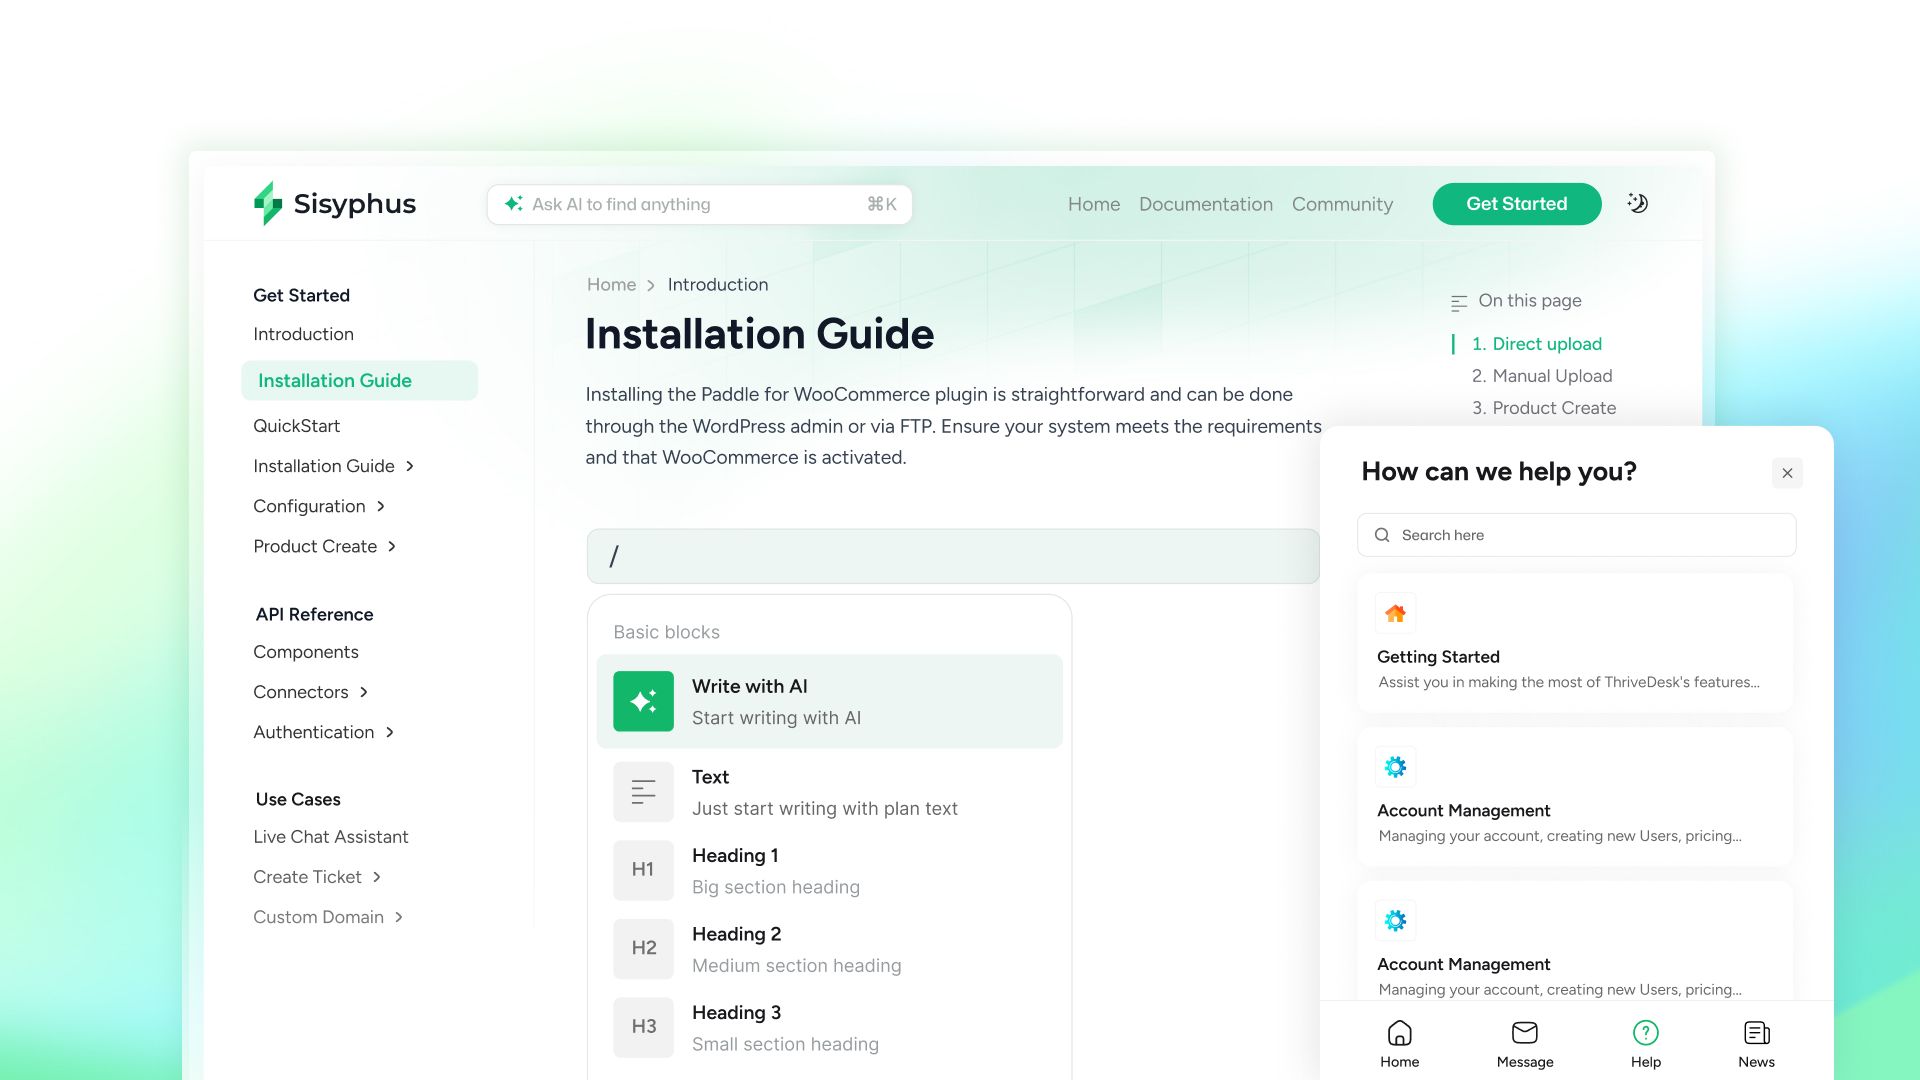1920x1080 pixels.
Task: Toggle dark mode moon icon
Action: tap(1637, 203)
